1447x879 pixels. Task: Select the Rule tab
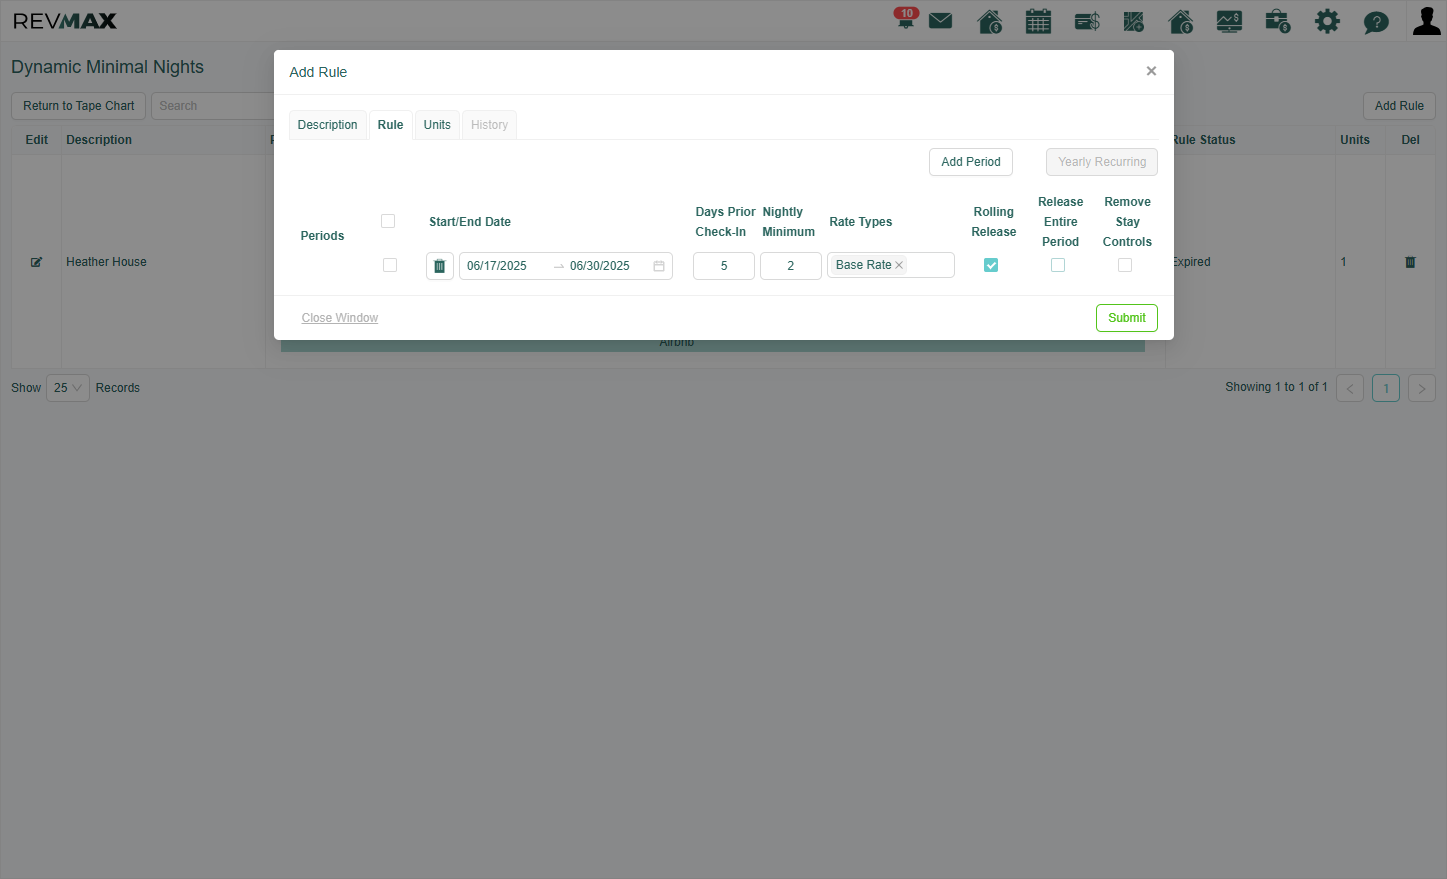click(390, 125)
